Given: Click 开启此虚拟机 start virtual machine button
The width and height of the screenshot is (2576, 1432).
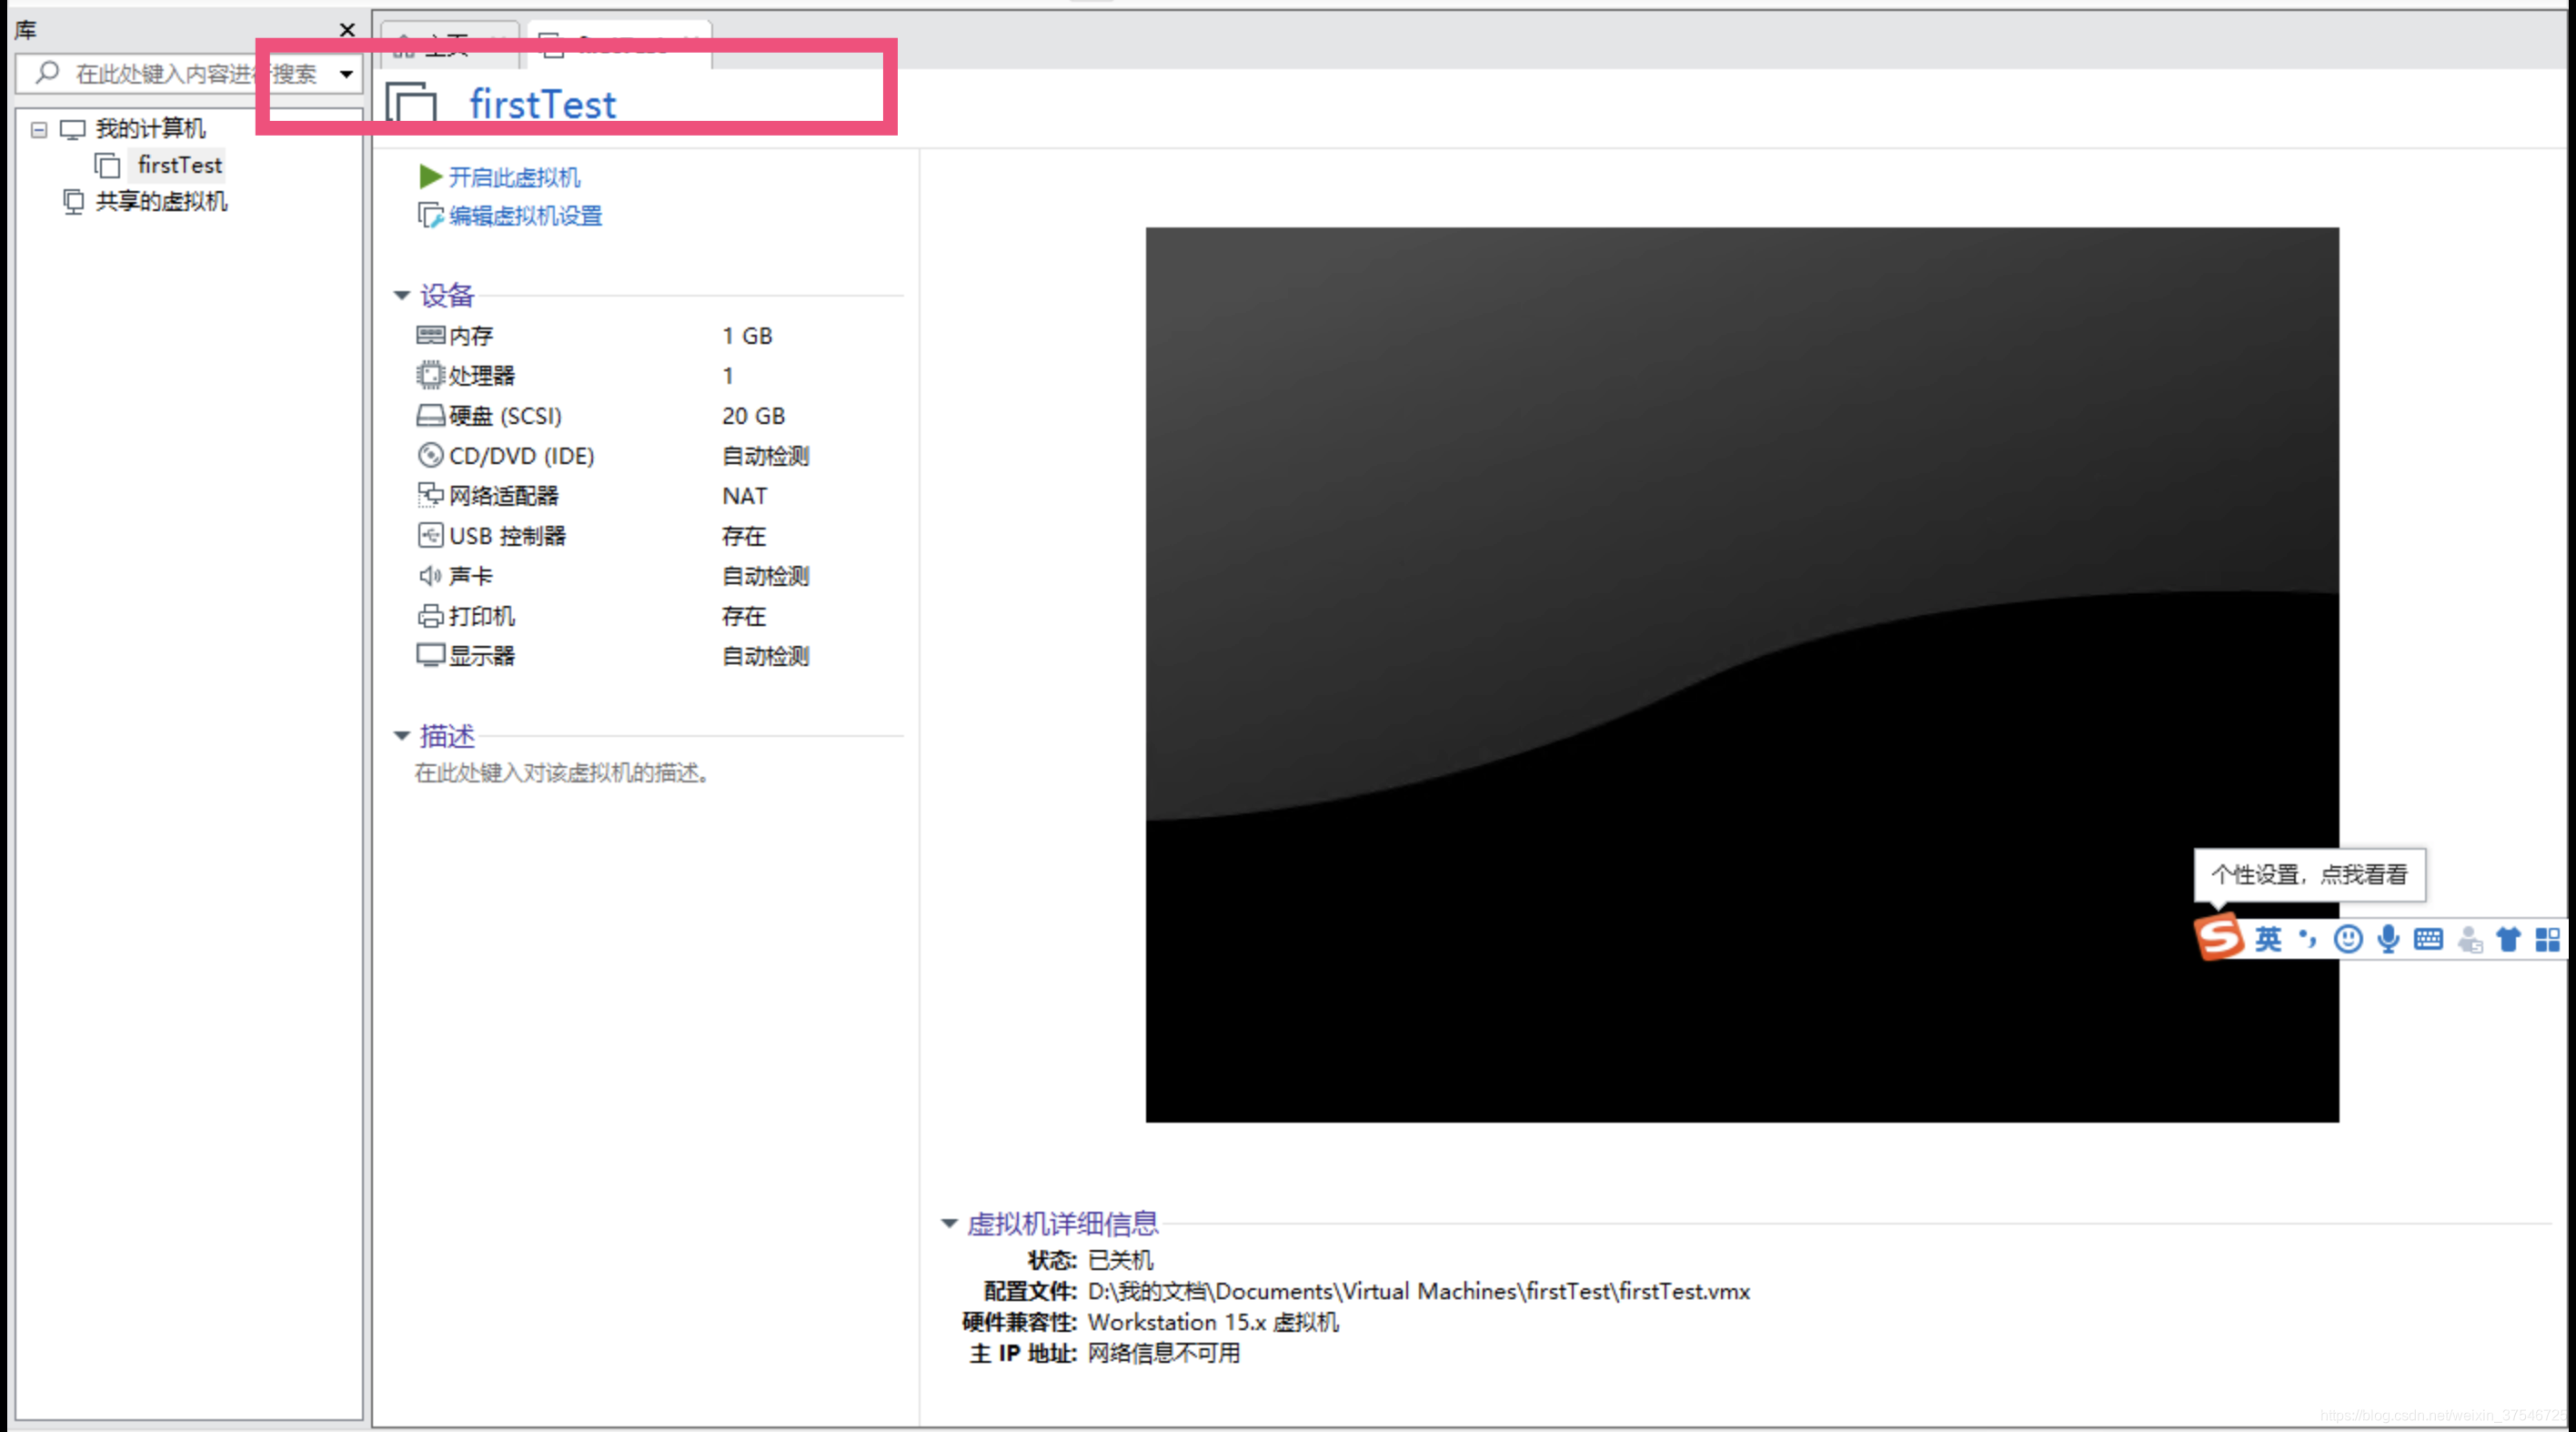Looking at the screenshot, I should (x=508, y=175).
